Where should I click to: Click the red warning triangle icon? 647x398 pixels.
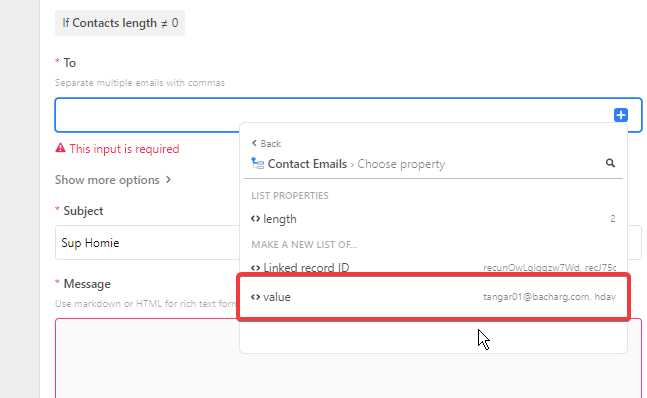point(60,148)
